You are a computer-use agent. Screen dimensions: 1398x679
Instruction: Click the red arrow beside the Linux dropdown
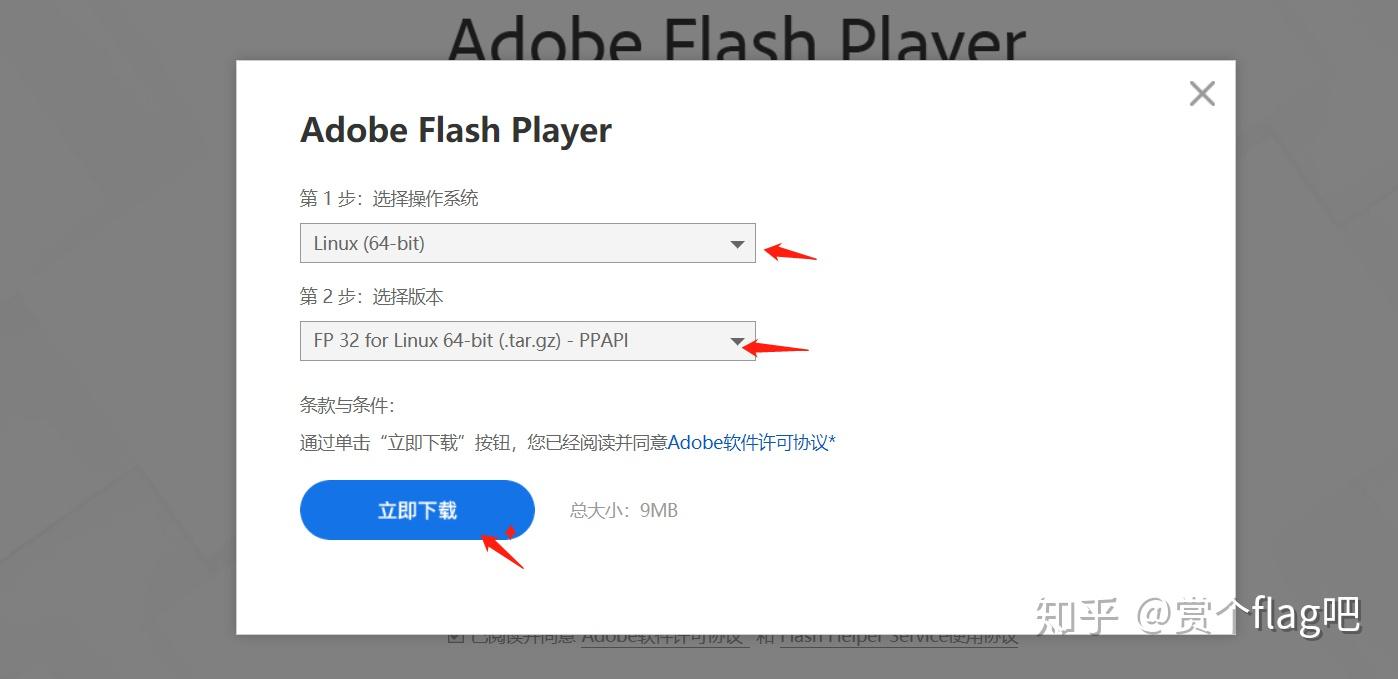point(790,251)
